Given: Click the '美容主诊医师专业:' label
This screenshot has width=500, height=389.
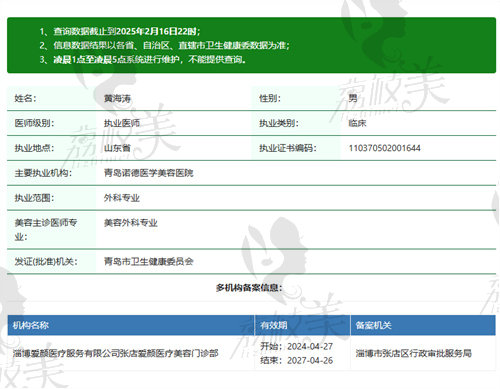Looking at the screenshot, I should (46, 230).
